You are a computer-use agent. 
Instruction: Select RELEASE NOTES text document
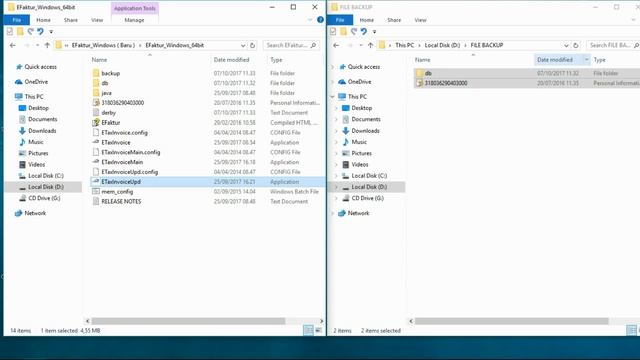point(121,201)
